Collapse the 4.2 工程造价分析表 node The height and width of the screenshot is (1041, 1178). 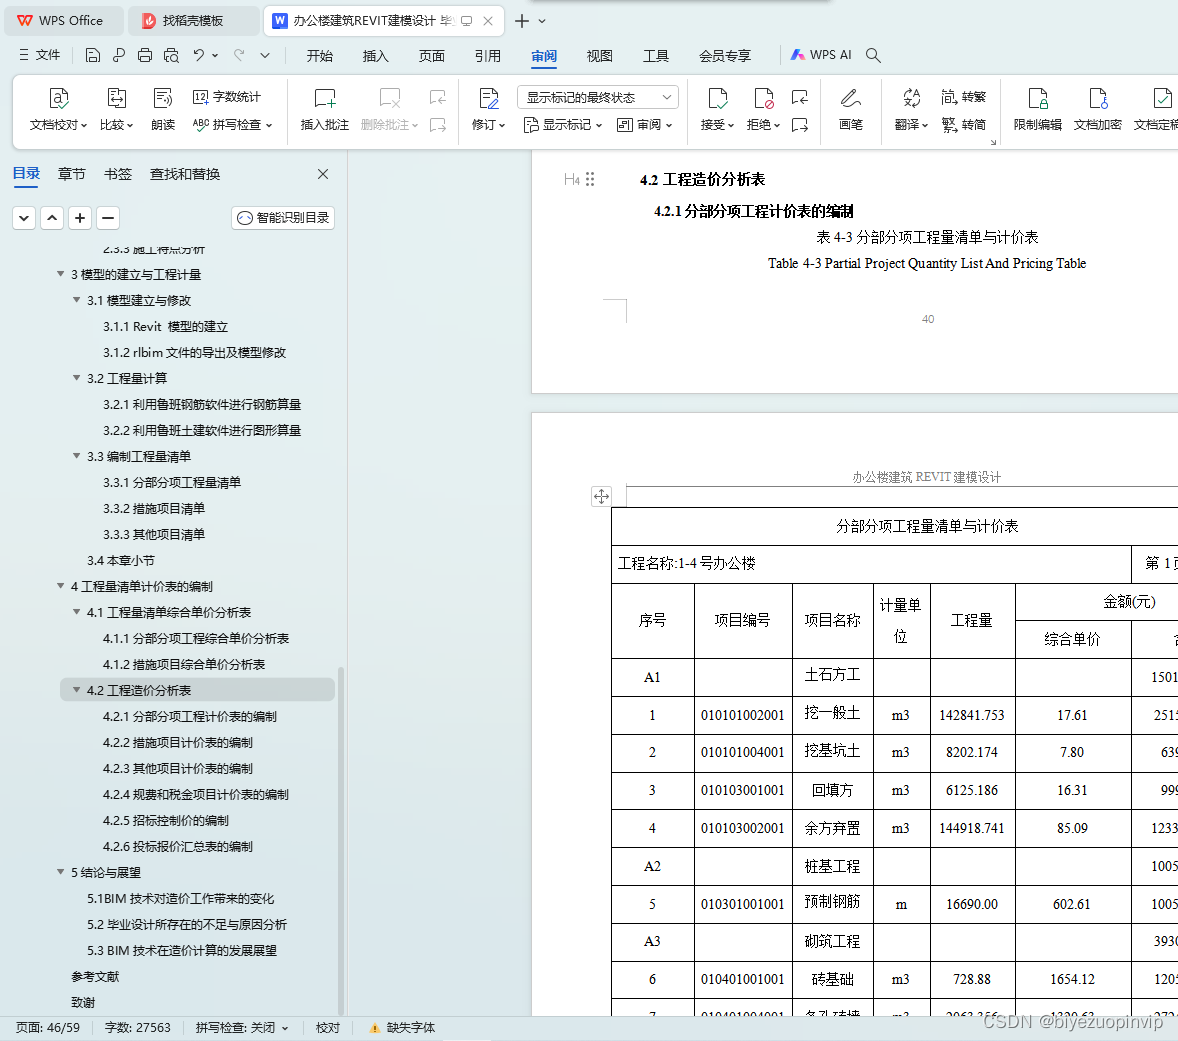point(77,689)
